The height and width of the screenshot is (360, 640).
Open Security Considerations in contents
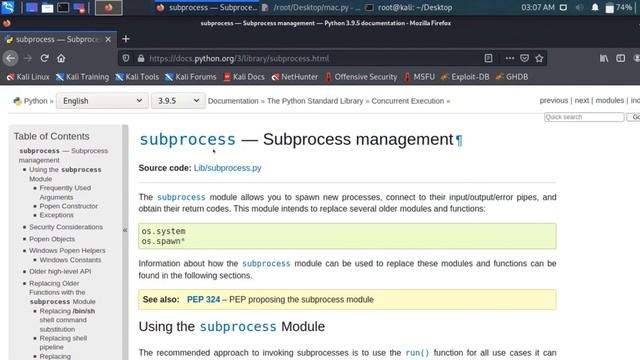pos(66,227)
